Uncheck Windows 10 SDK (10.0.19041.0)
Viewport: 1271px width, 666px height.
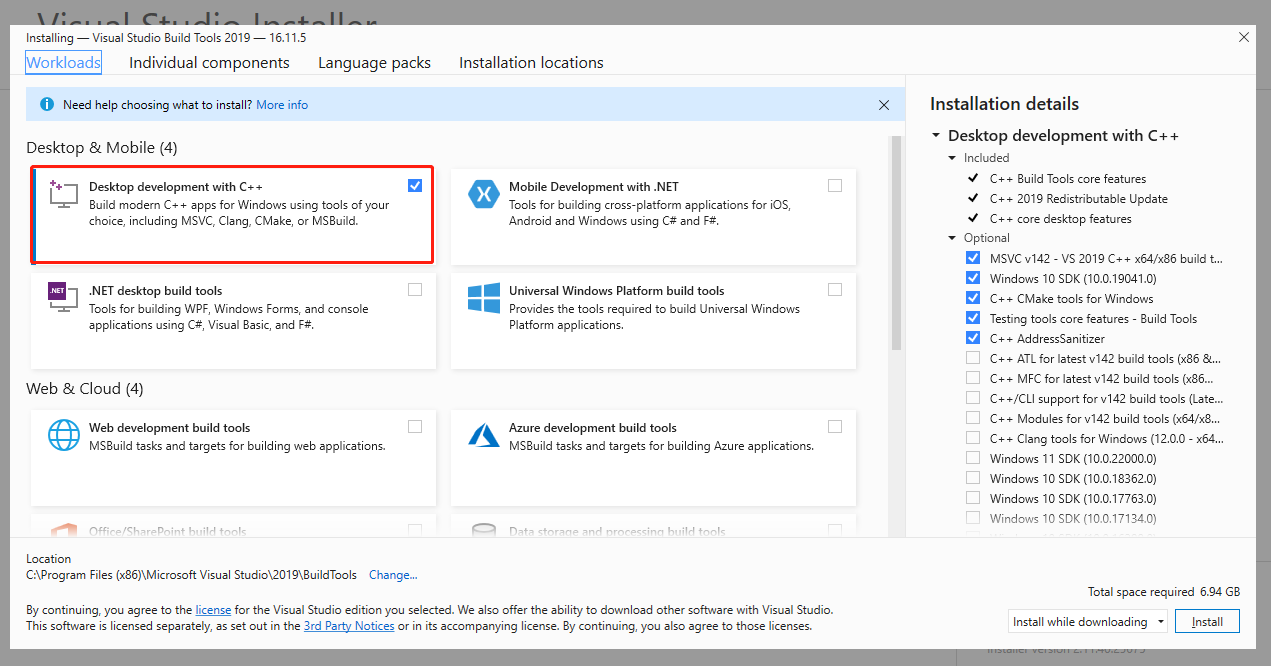pos(973,278)
